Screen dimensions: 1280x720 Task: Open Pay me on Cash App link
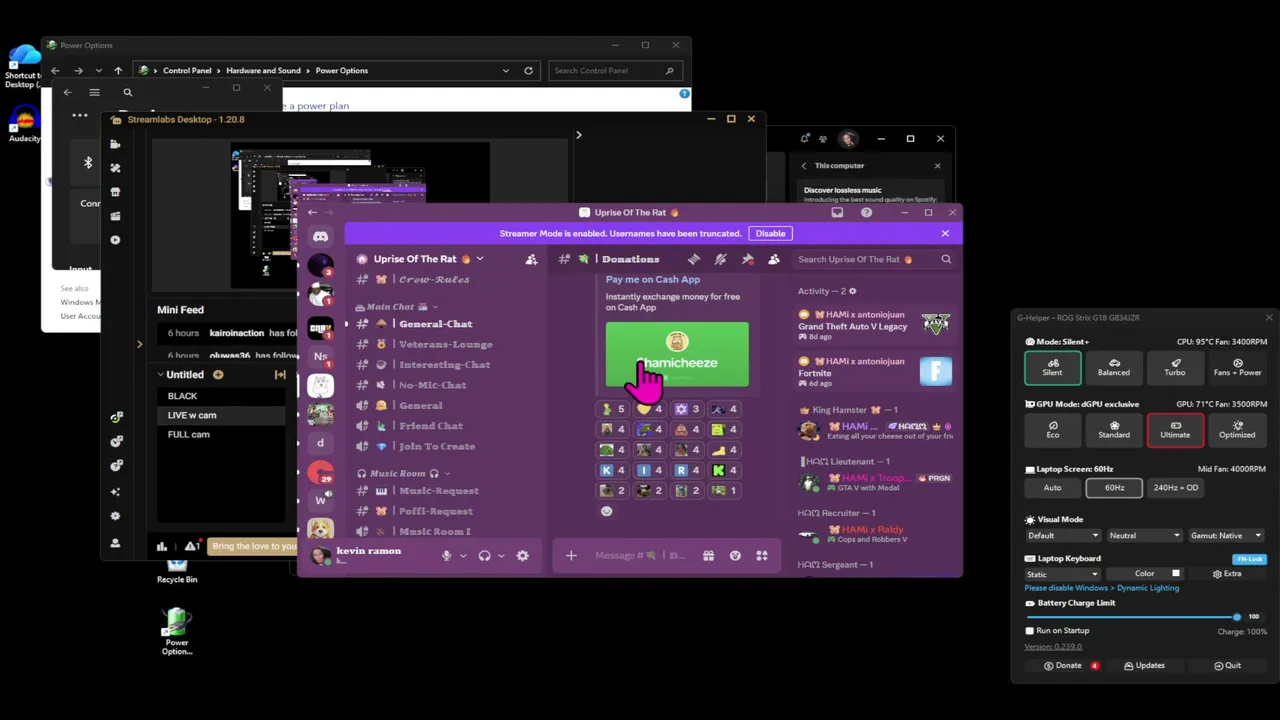coord(653,279)
